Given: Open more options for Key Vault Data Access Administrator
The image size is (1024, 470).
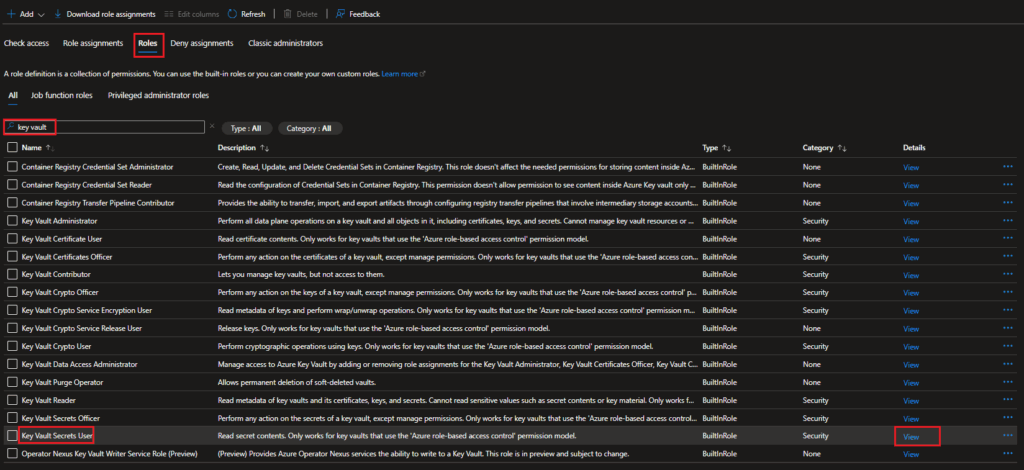Looking at the screenshot, I should (x=1008, y=364).
